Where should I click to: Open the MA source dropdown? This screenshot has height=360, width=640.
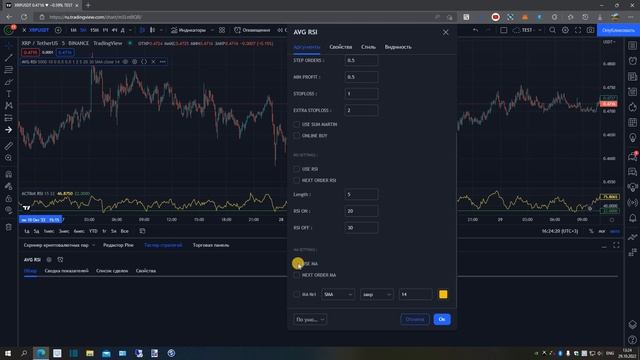[376, 294]
